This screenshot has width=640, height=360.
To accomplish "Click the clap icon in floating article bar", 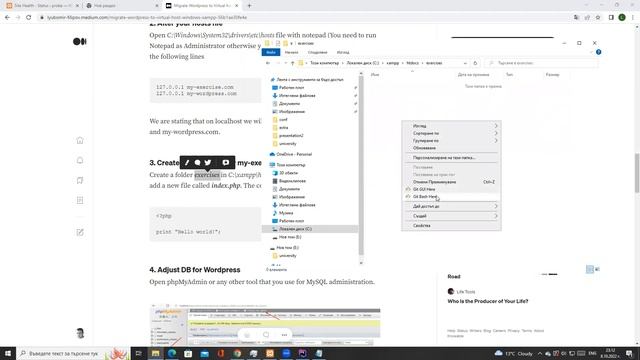I will [247, 335].
